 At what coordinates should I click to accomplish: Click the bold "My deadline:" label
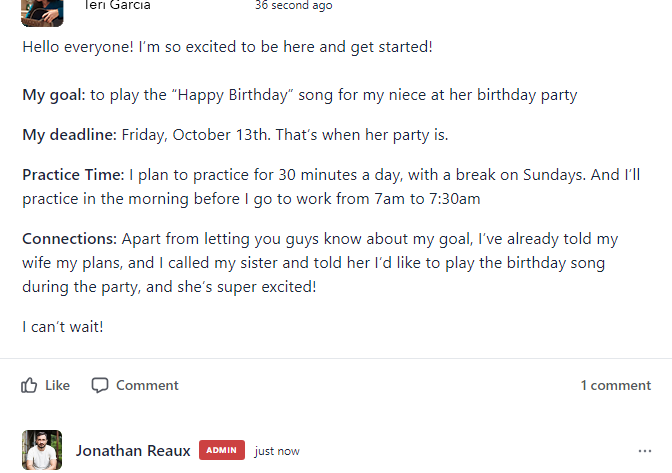[x=69, y=135]
